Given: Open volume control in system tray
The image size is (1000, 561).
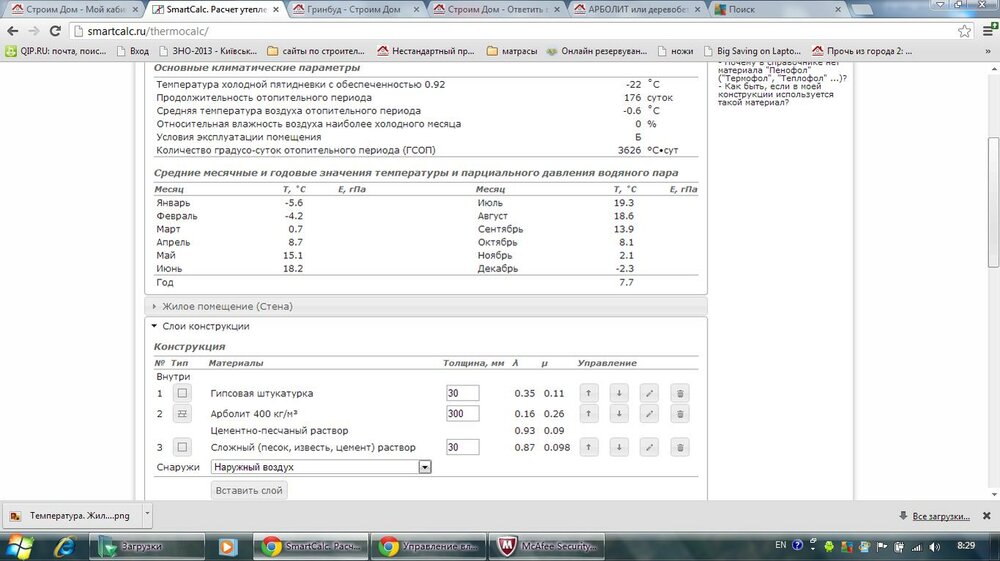Looking at the screenshot, I should coord(935,546).
